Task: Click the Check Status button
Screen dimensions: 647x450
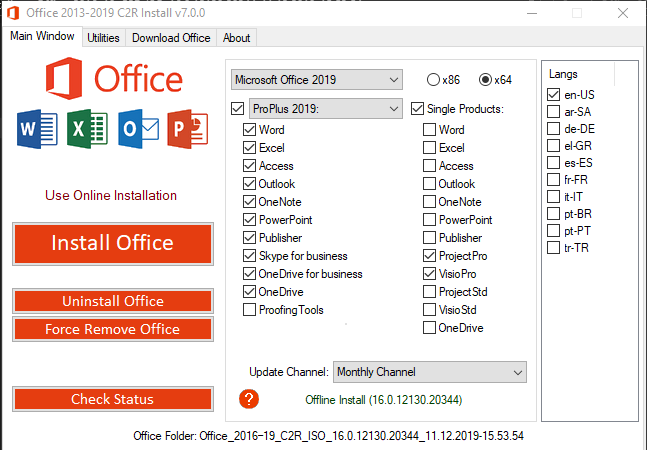Action: pyautogui.click(x=113, y=399)
